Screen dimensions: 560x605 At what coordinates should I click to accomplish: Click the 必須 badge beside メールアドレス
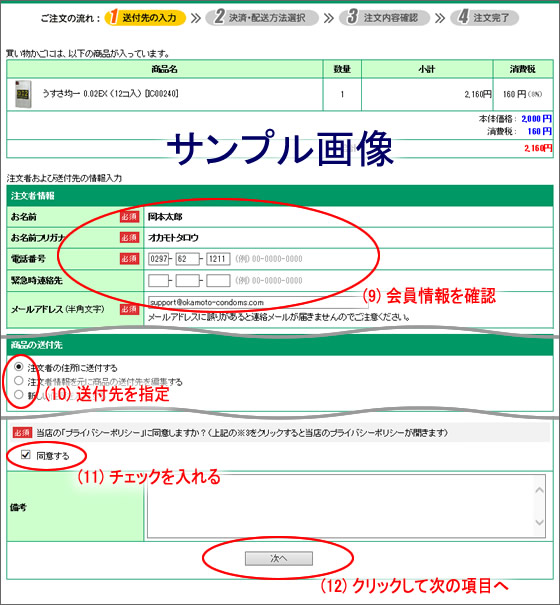click(x=129, y=309)
